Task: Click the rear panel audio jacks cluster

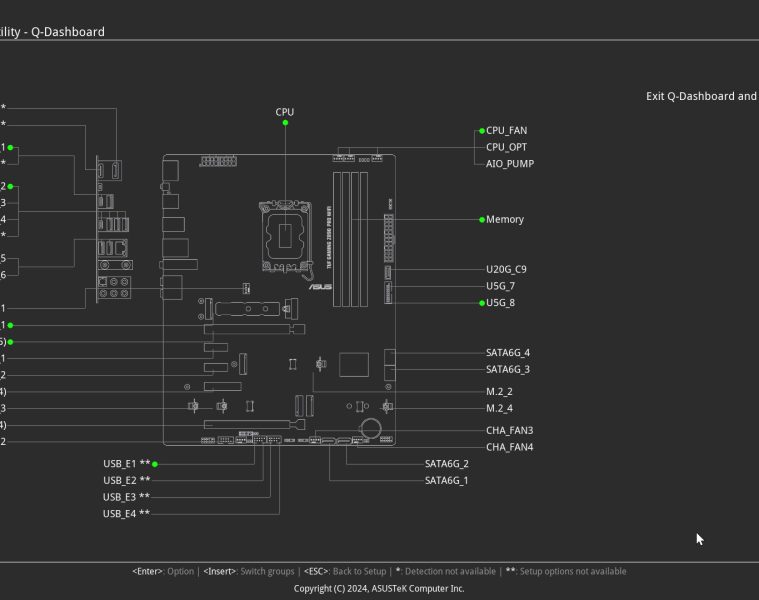Action: pos(114,287)
